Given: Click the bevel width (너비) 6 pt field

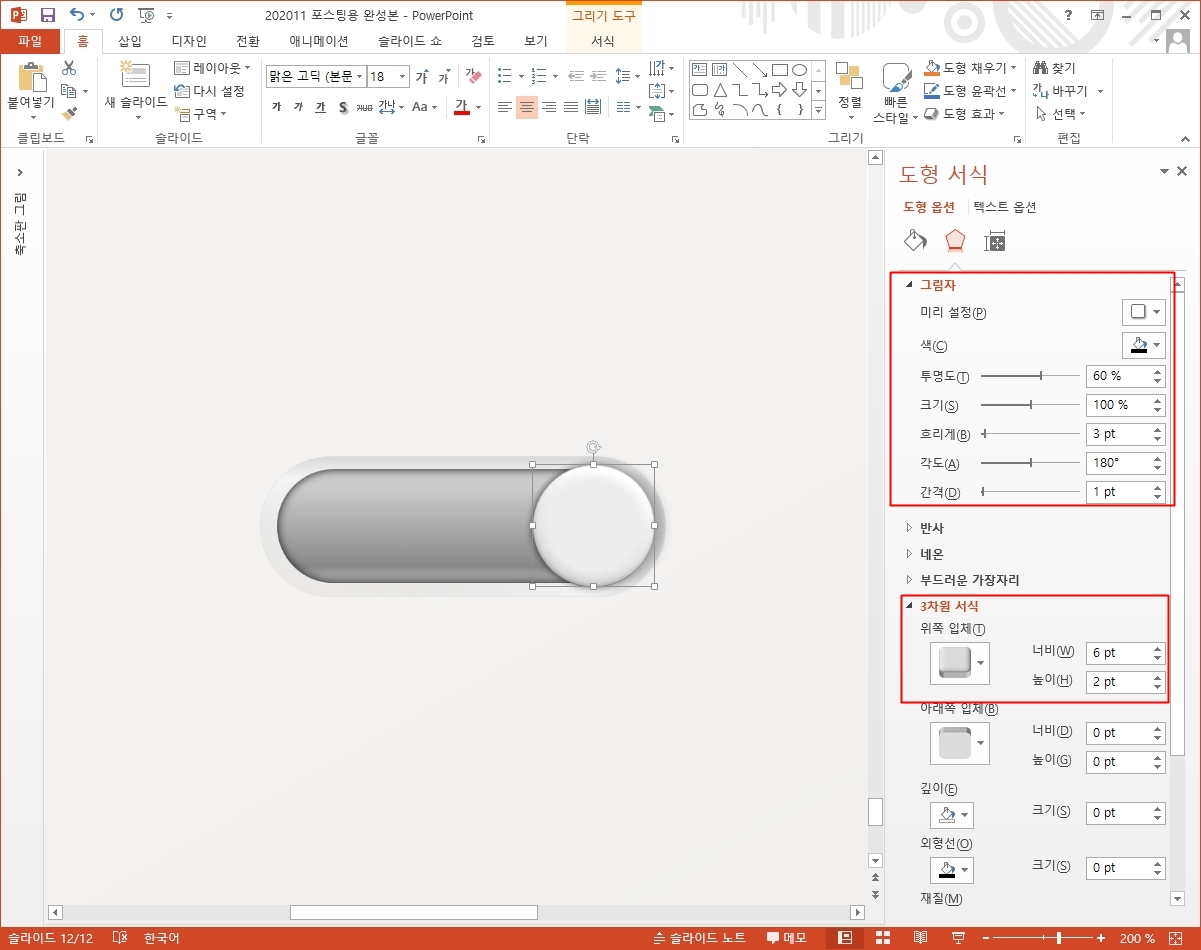Looking at the screenshot, I should tap(1126, 653).
